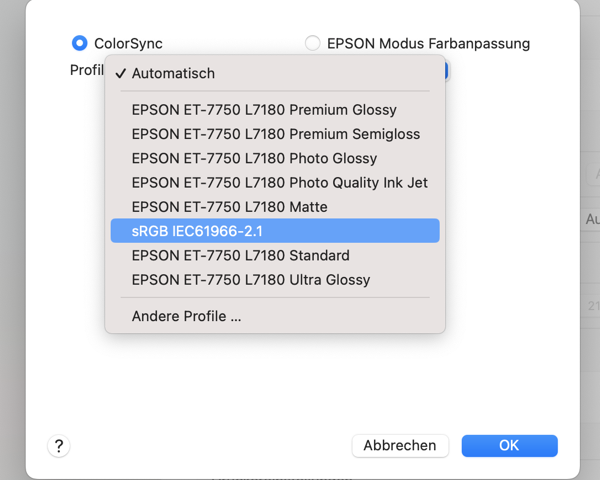Screen dimensions: 600x480
Task: Select EPSON Modus Farbanpassung radio button
Action: [313, 43]
